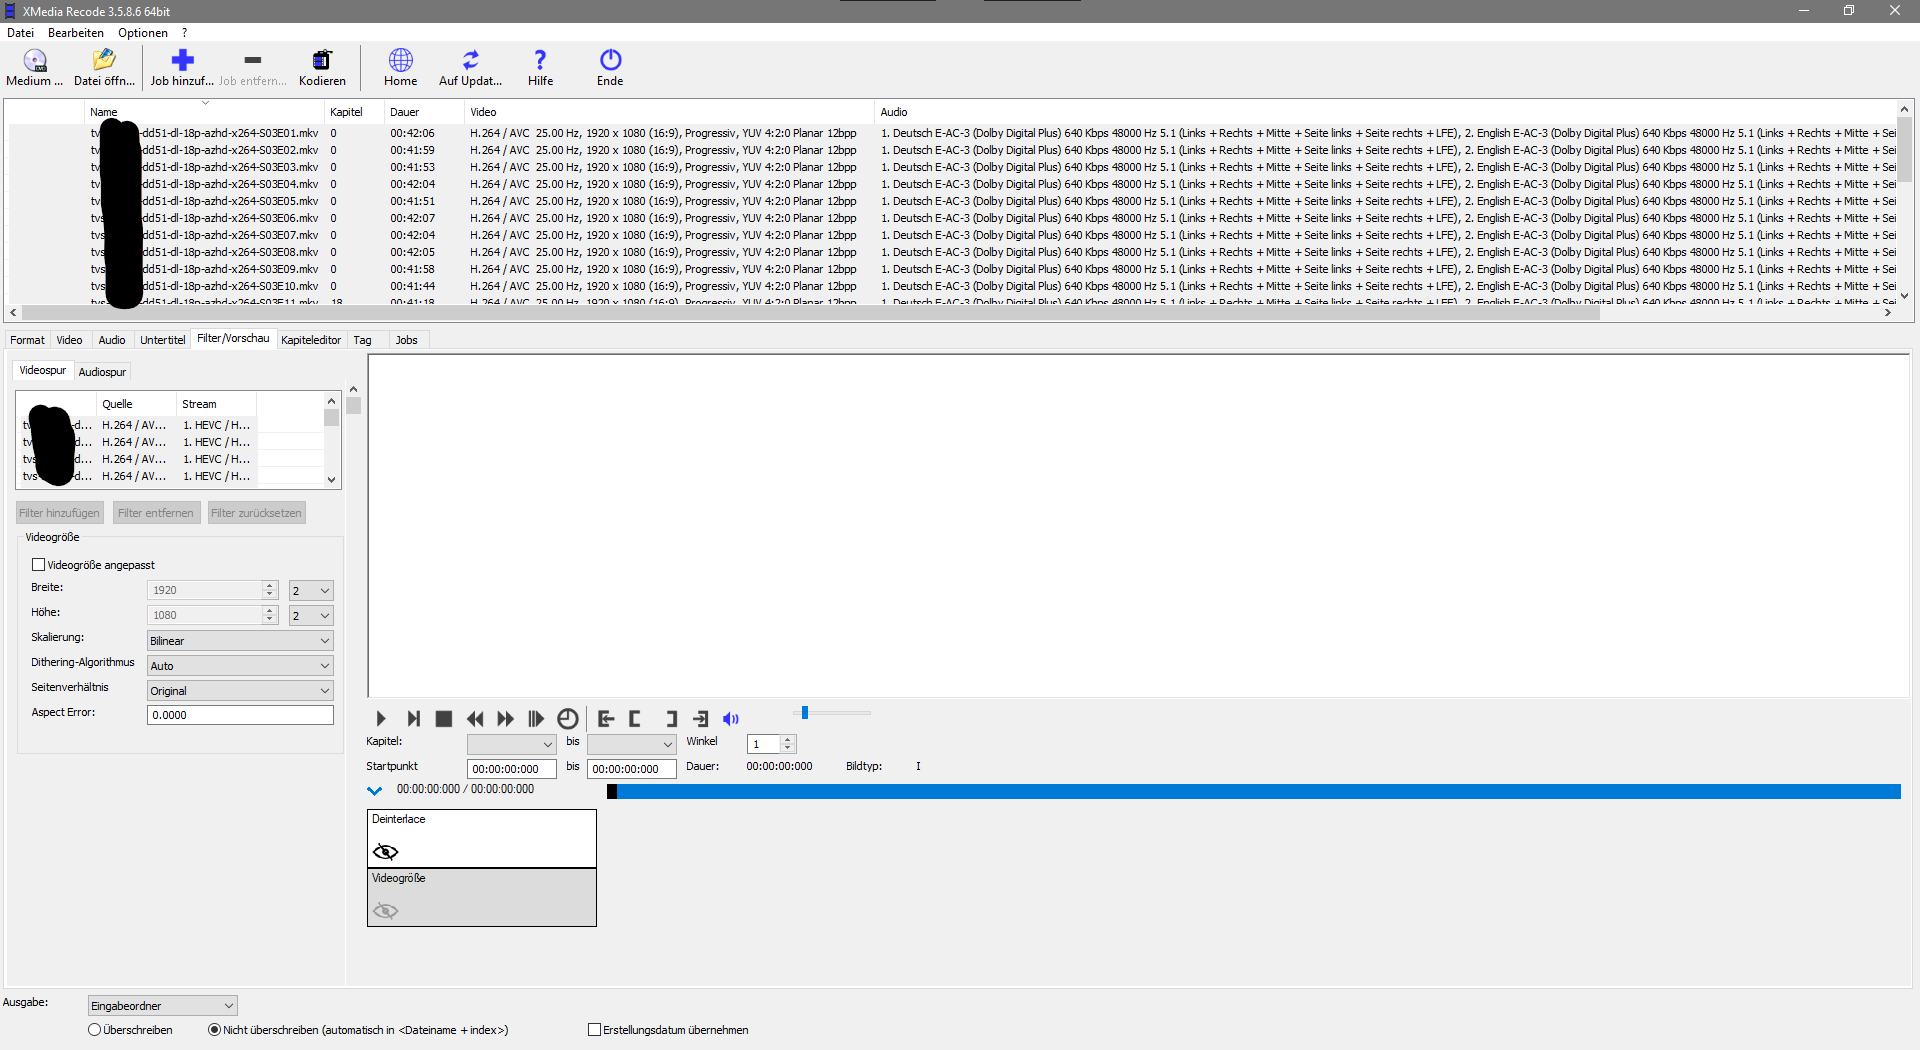
Task: Open the Optionen menu
Action: click(x=143, y=32)
